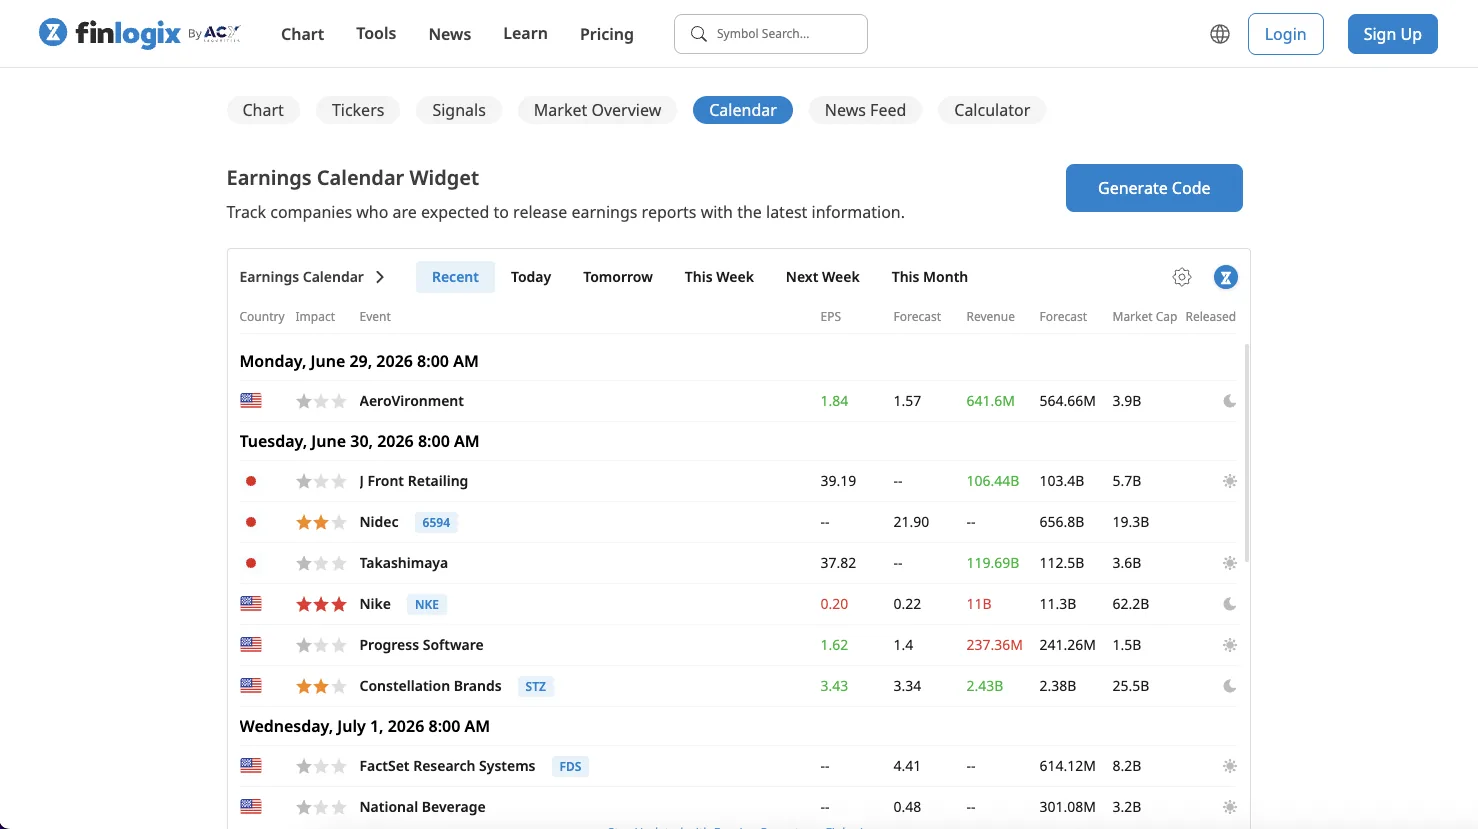
Task: Select the This Month tab
Action: (x=930, y=277)
